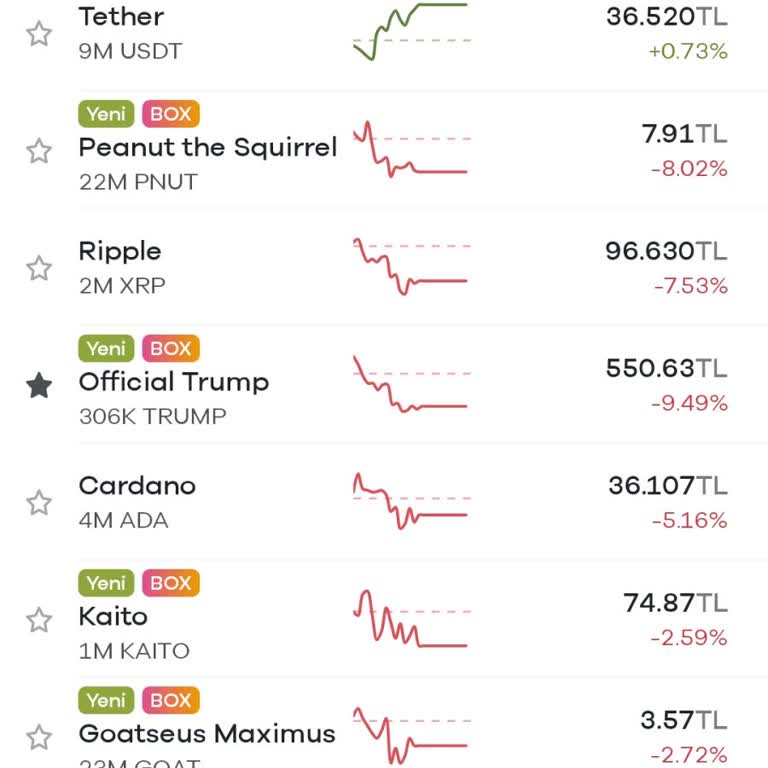Open the Kaito sparkline mini chart

(x=410, y=619)
